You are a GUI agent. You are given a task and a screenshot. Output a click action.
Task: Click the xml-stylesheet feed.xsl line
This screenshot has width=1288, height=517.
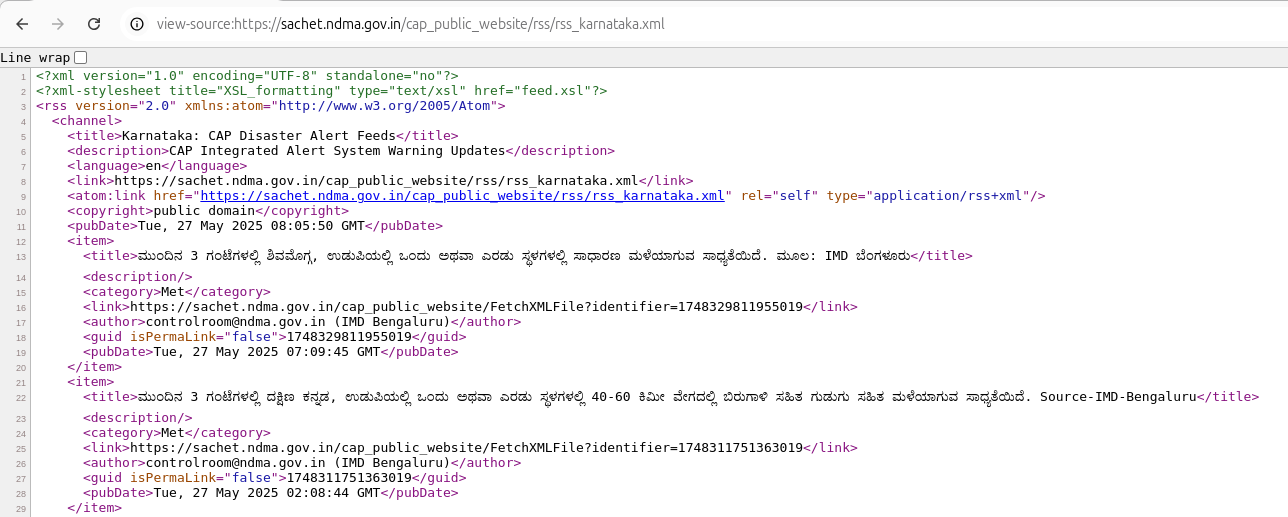click(321, 91)
